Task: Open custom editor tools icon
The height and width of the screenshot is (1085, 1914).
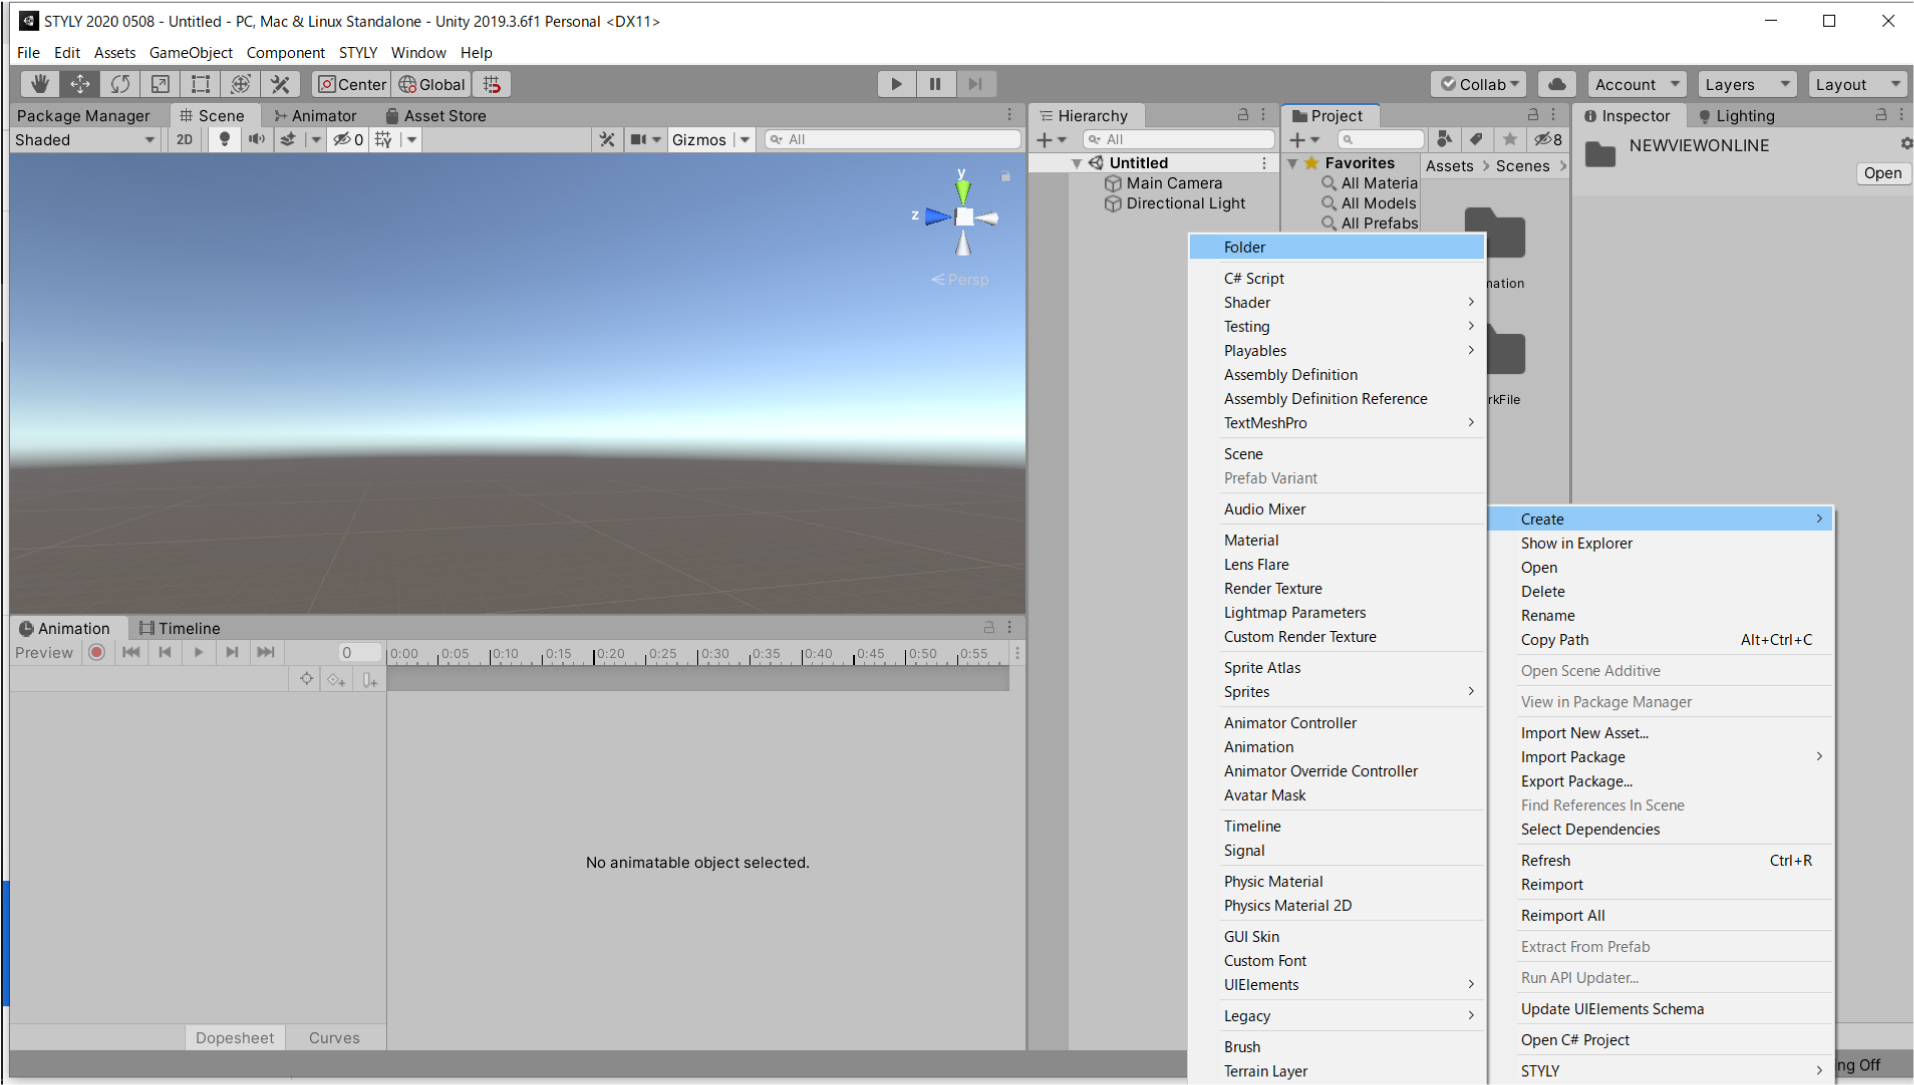Action: [280, 84]
